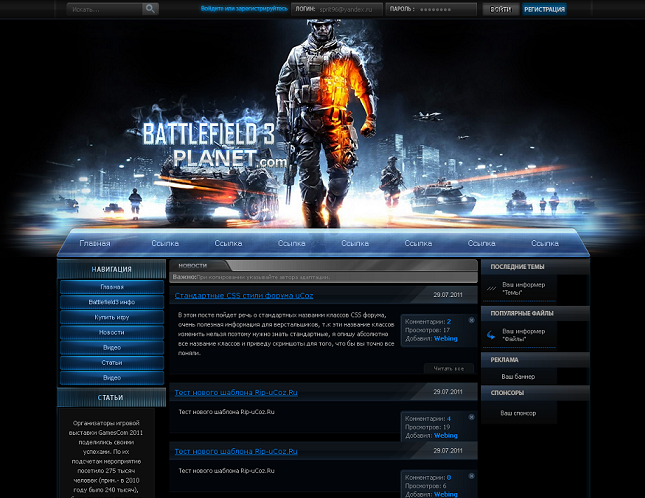Click the СПОНСОРЫ block header

[x=535, y=393]
